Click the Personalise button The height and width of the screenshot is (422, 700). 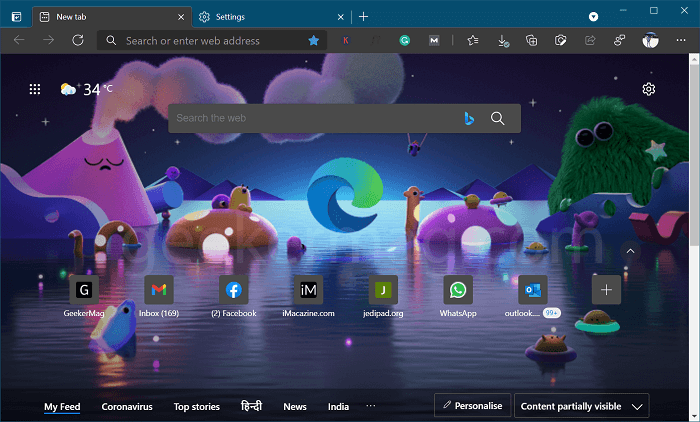(472, 405)
